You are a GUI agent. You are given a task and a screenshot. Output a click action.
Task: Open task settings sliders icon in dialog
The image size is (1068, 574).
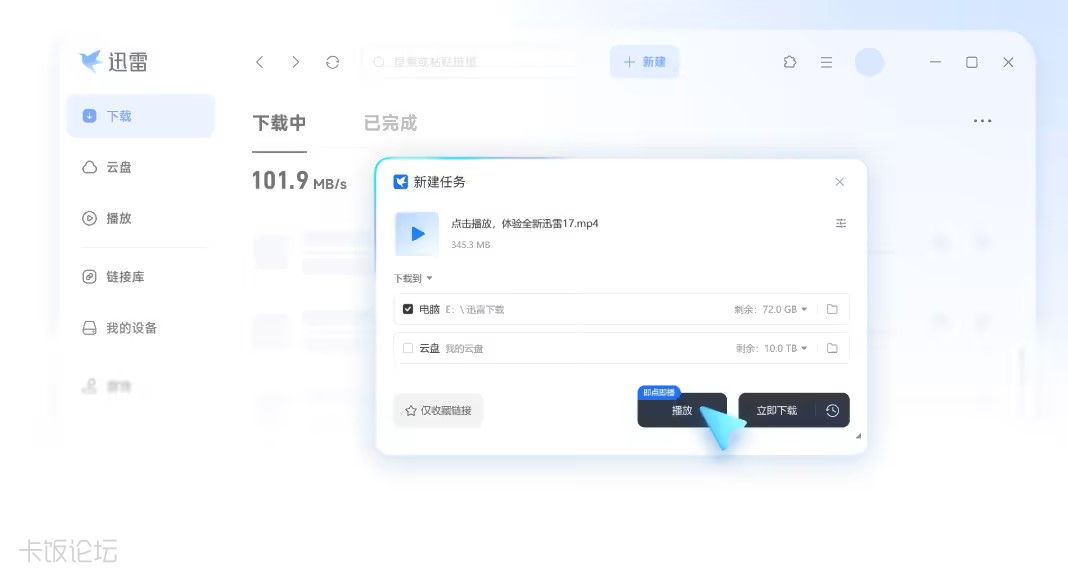841,223
